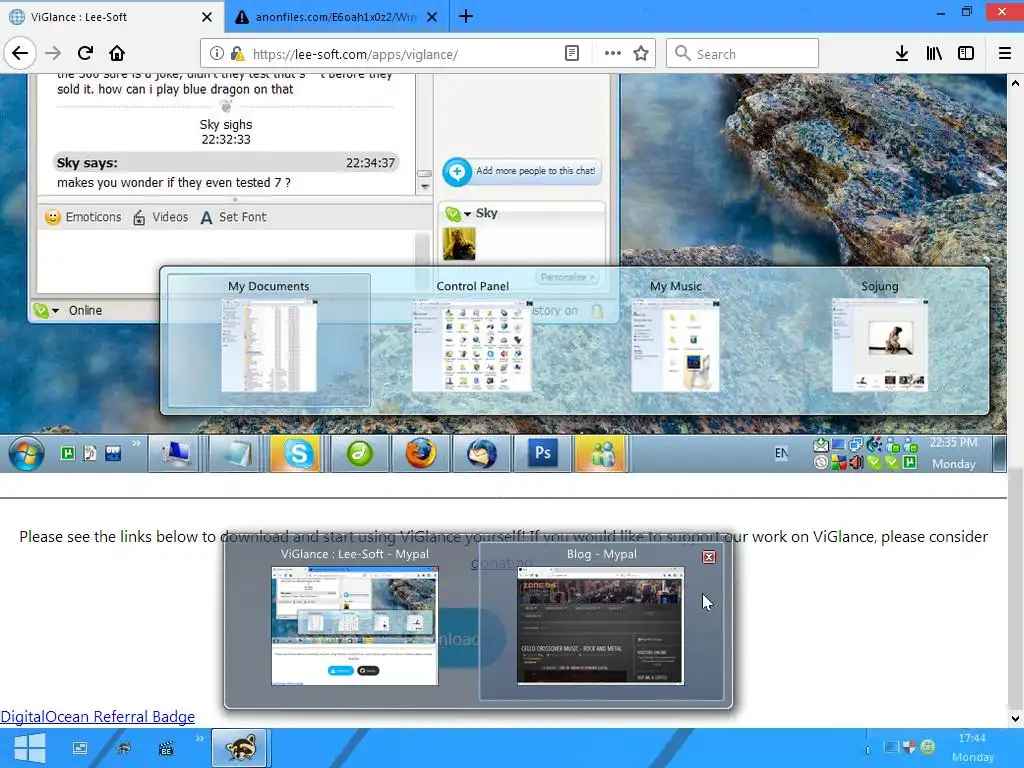Click the browser Forward arrow
1024x768 pixels.
[53, 53]
